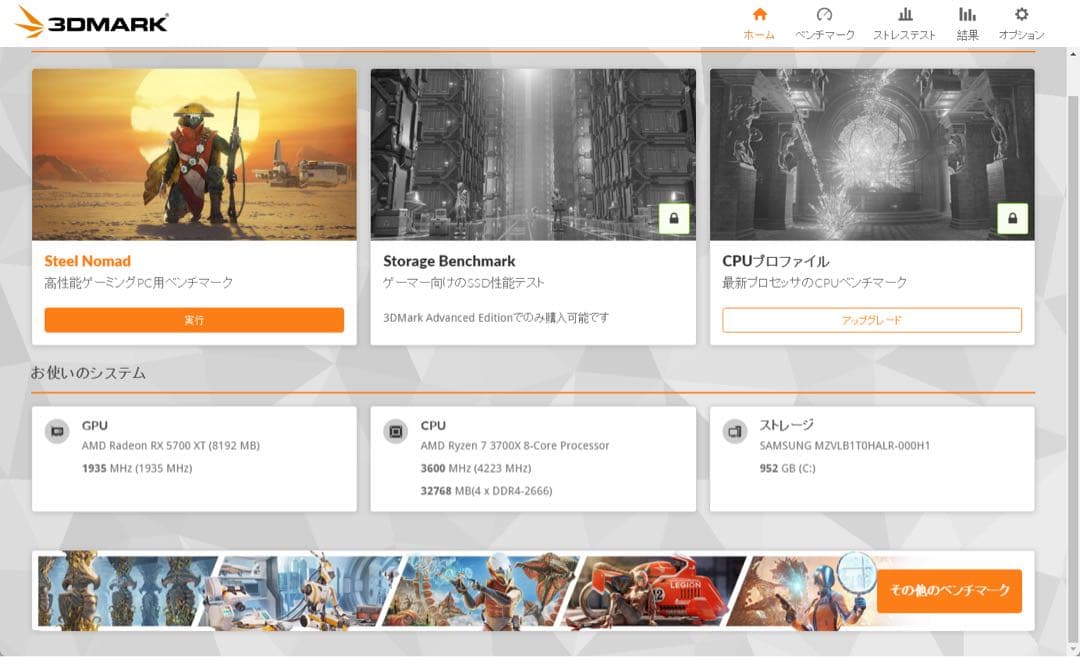The height and width of the screenshot is (657, 1080).
Task: Click lock icon on Storage Benchmark image
Action: (x=674, y=218)
